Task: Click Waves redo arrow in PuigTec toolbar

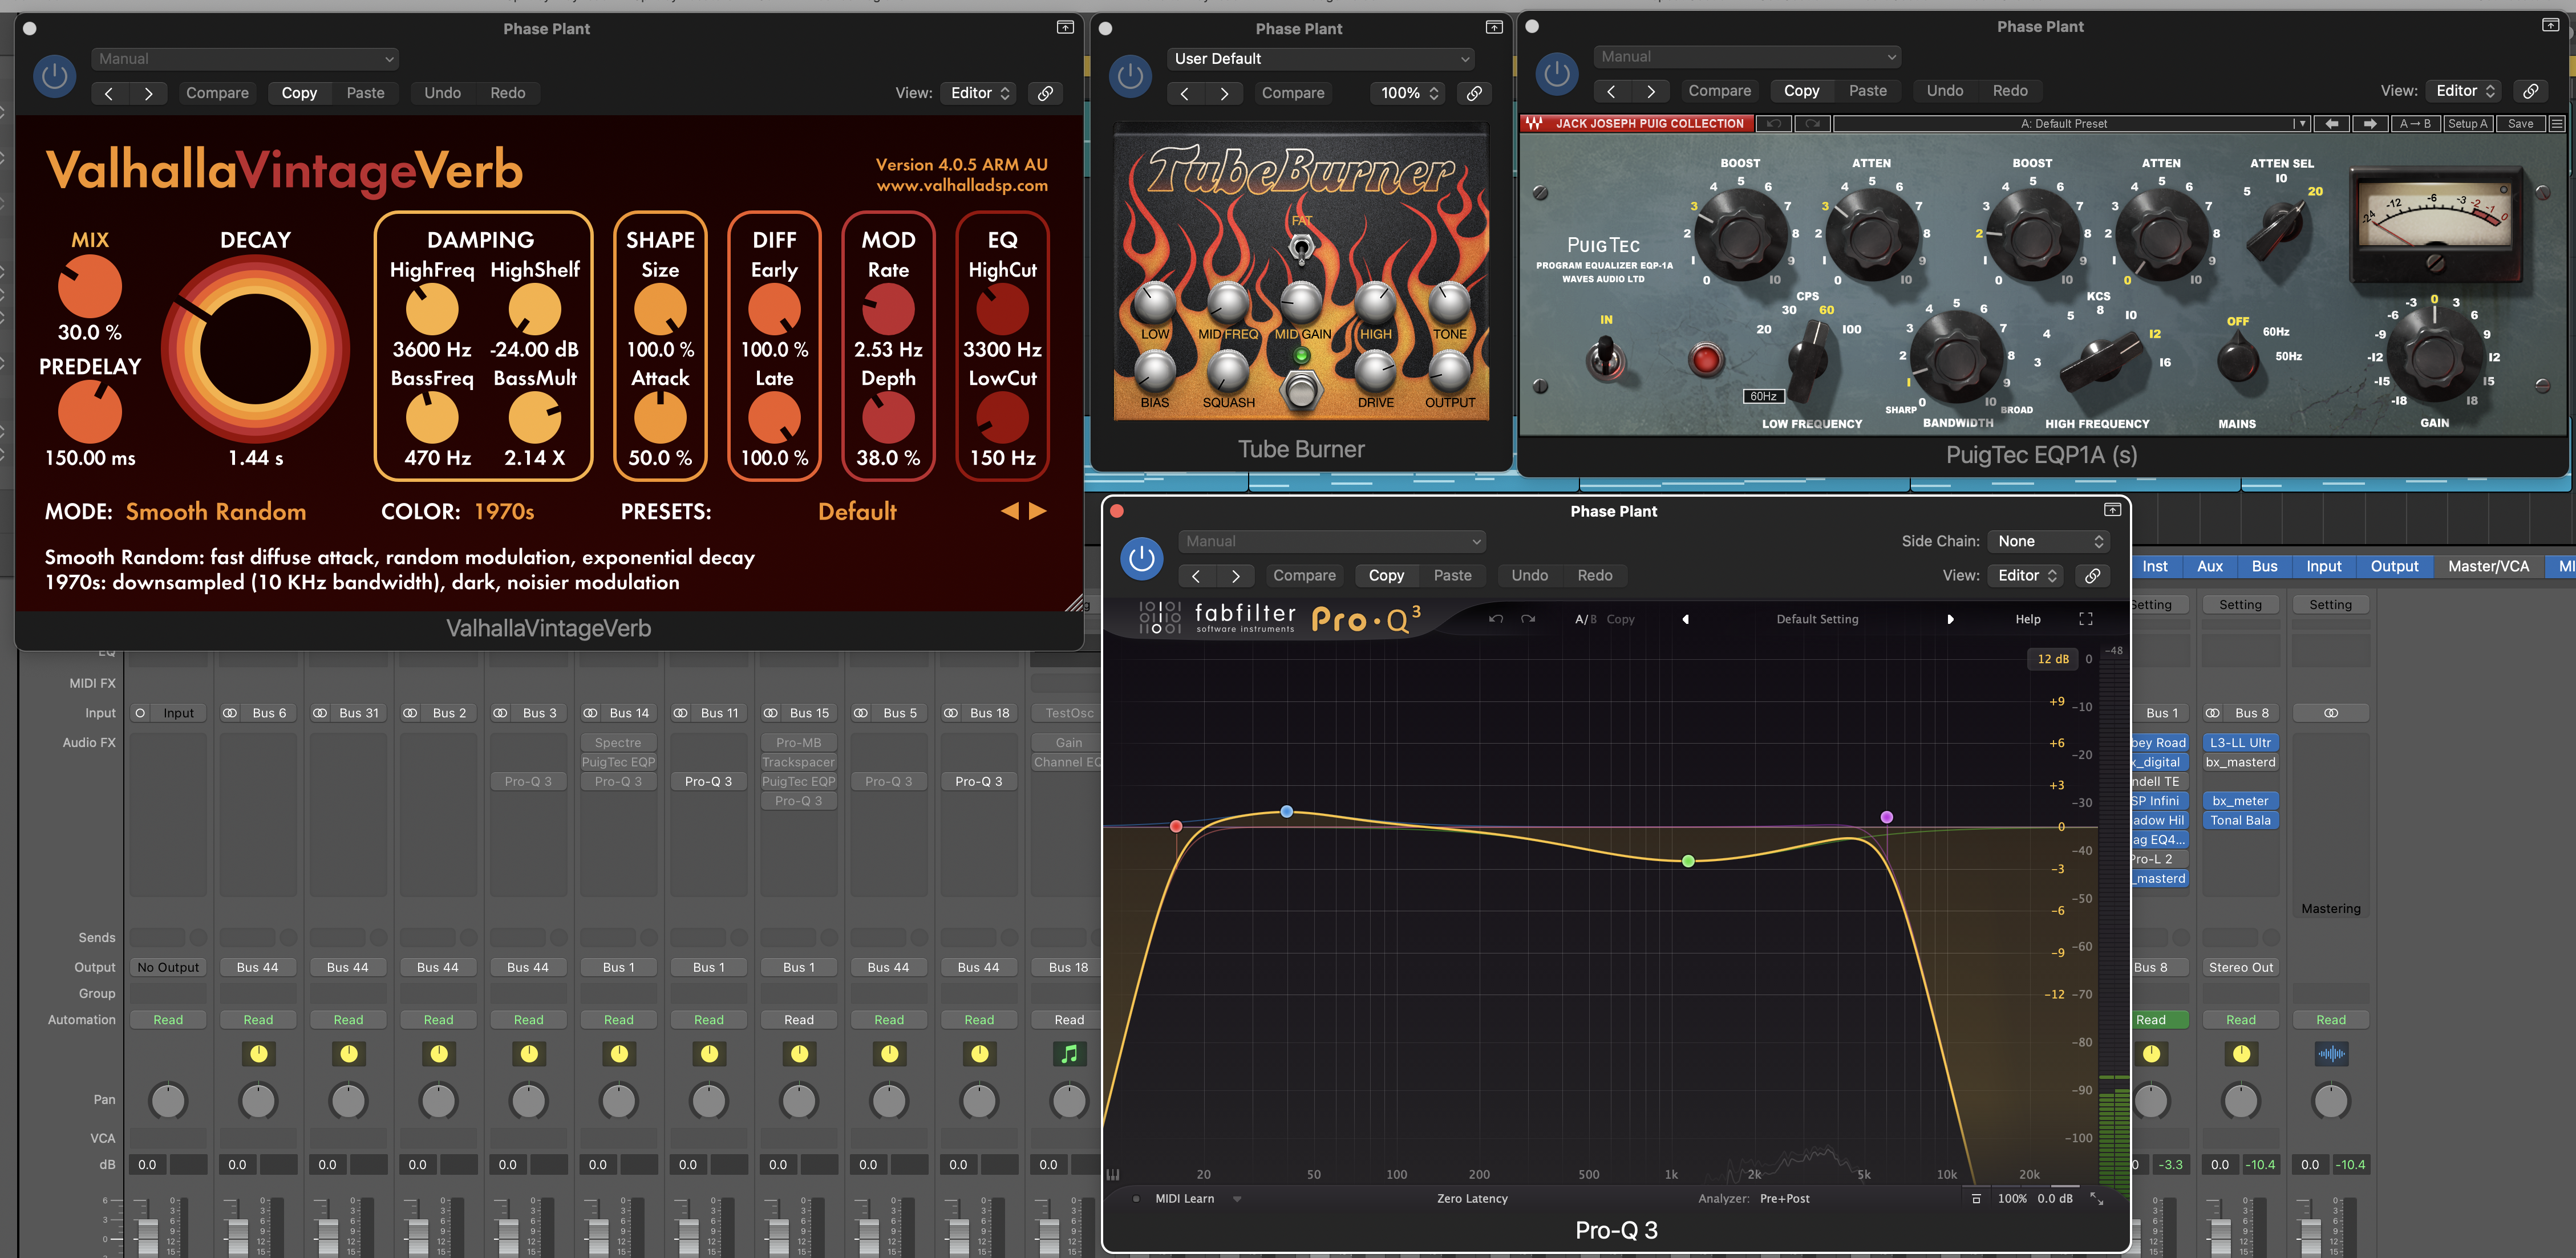Action: 1812,124
